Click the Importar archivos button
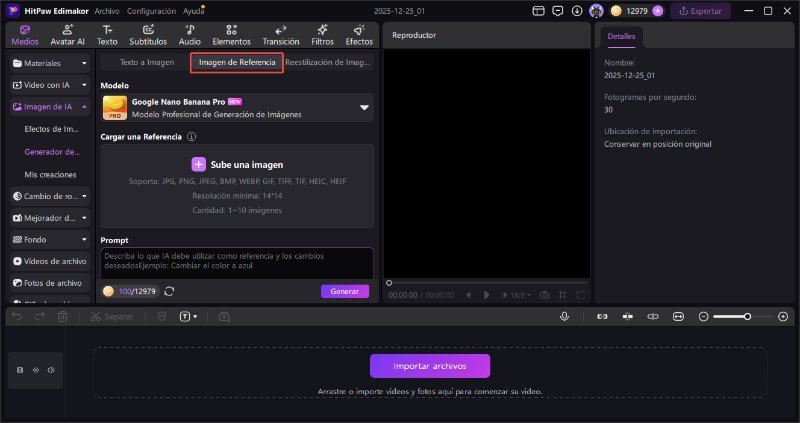The width and height of the screenshot is (800, 423). coord(430,365)
